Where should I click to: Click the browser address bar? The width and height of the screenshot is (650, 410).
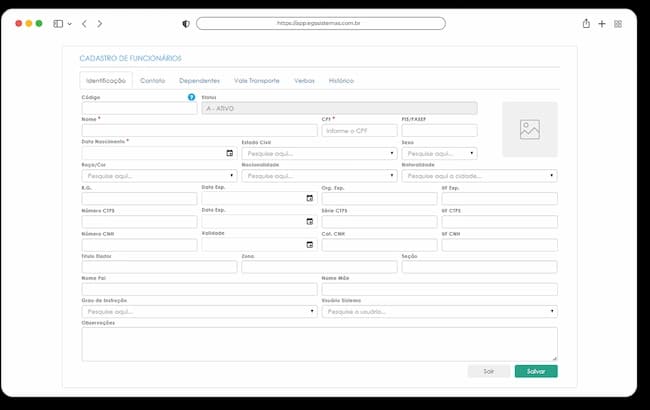click(321, 23)
